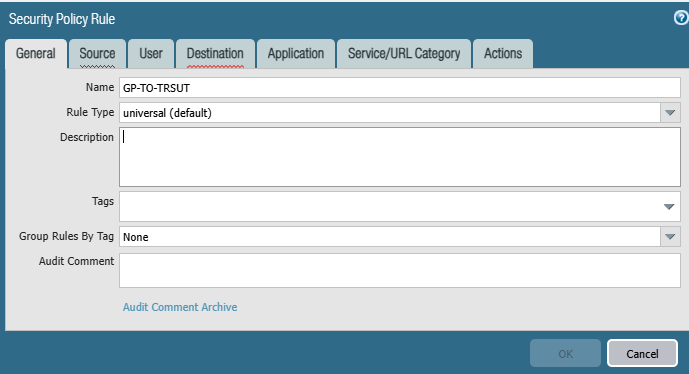This screenshot has height=374, width=689.
Task: Open the Rule Type dropdown arrow
Action: 670,113
